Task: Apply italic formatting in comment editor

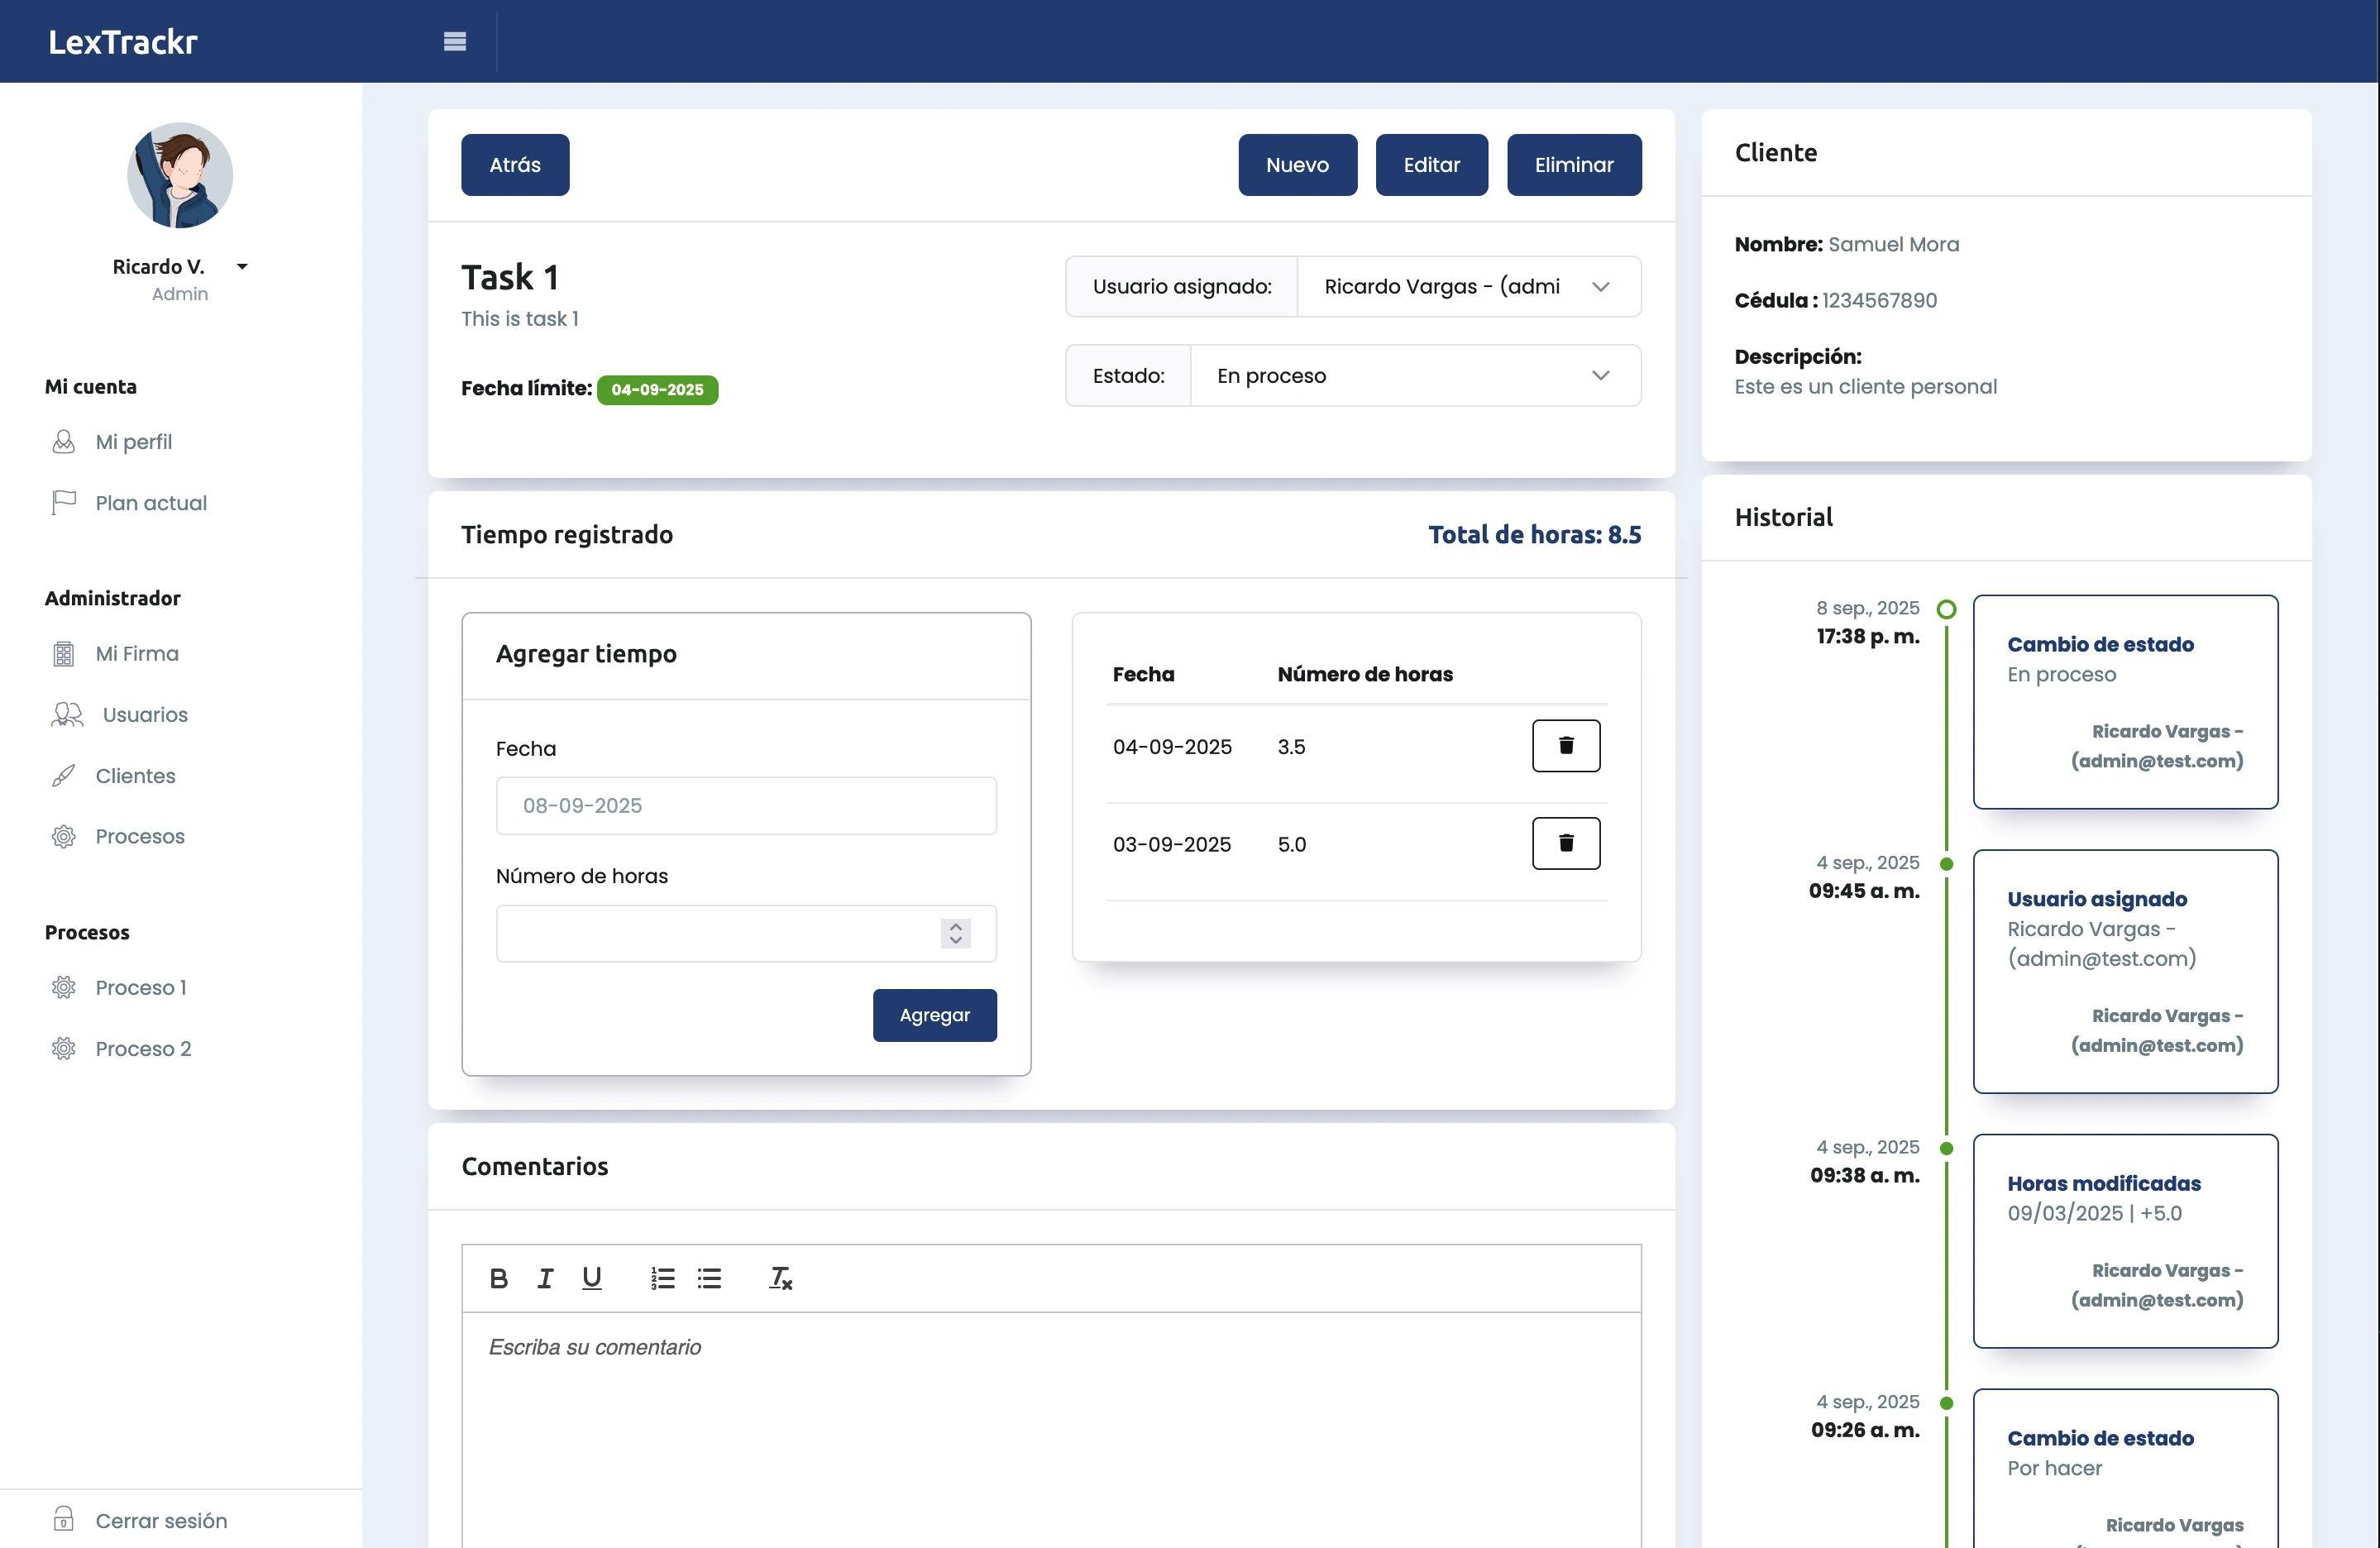Action: [x=545, y=1278]
